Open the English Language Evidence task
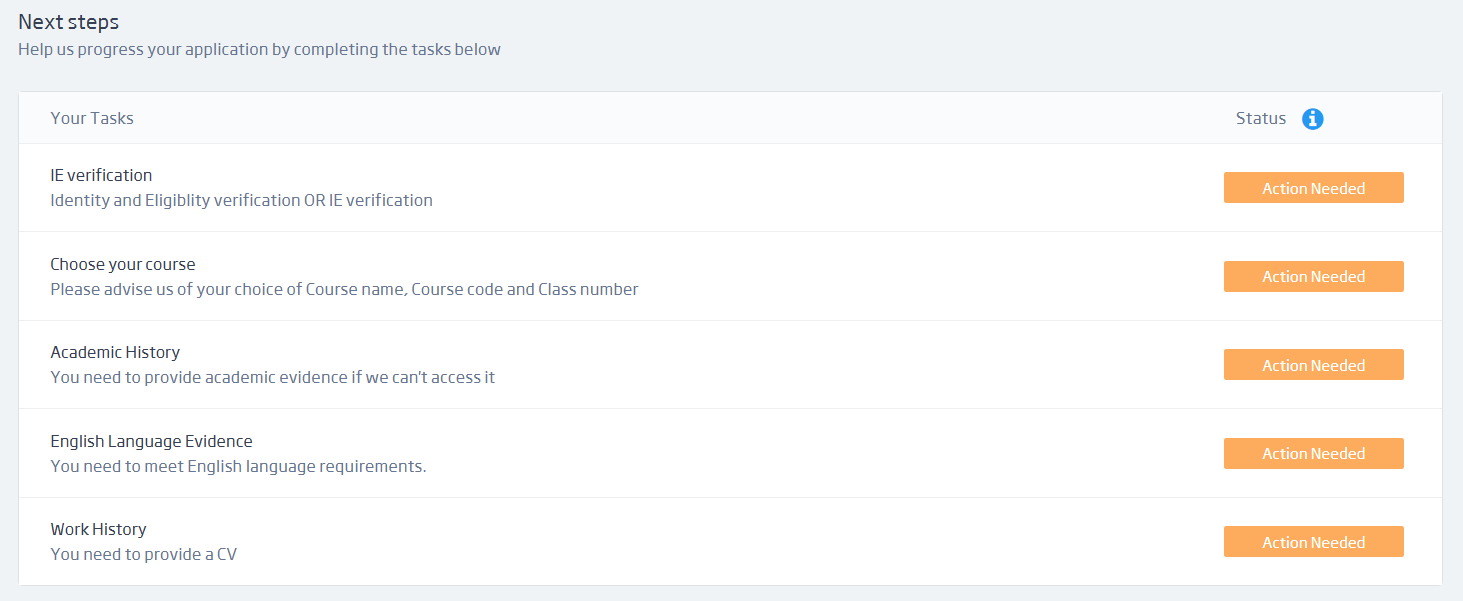This screenshot has height=601, width=1463. click(x=151, y=441)
